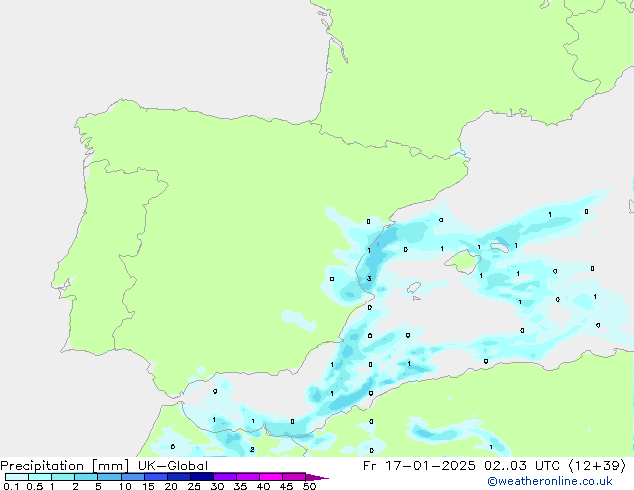Image resolution: width=634 pixels, height=490 pixels.
Task: Click legend tick label '25'
Action: [x=194, y=486]
